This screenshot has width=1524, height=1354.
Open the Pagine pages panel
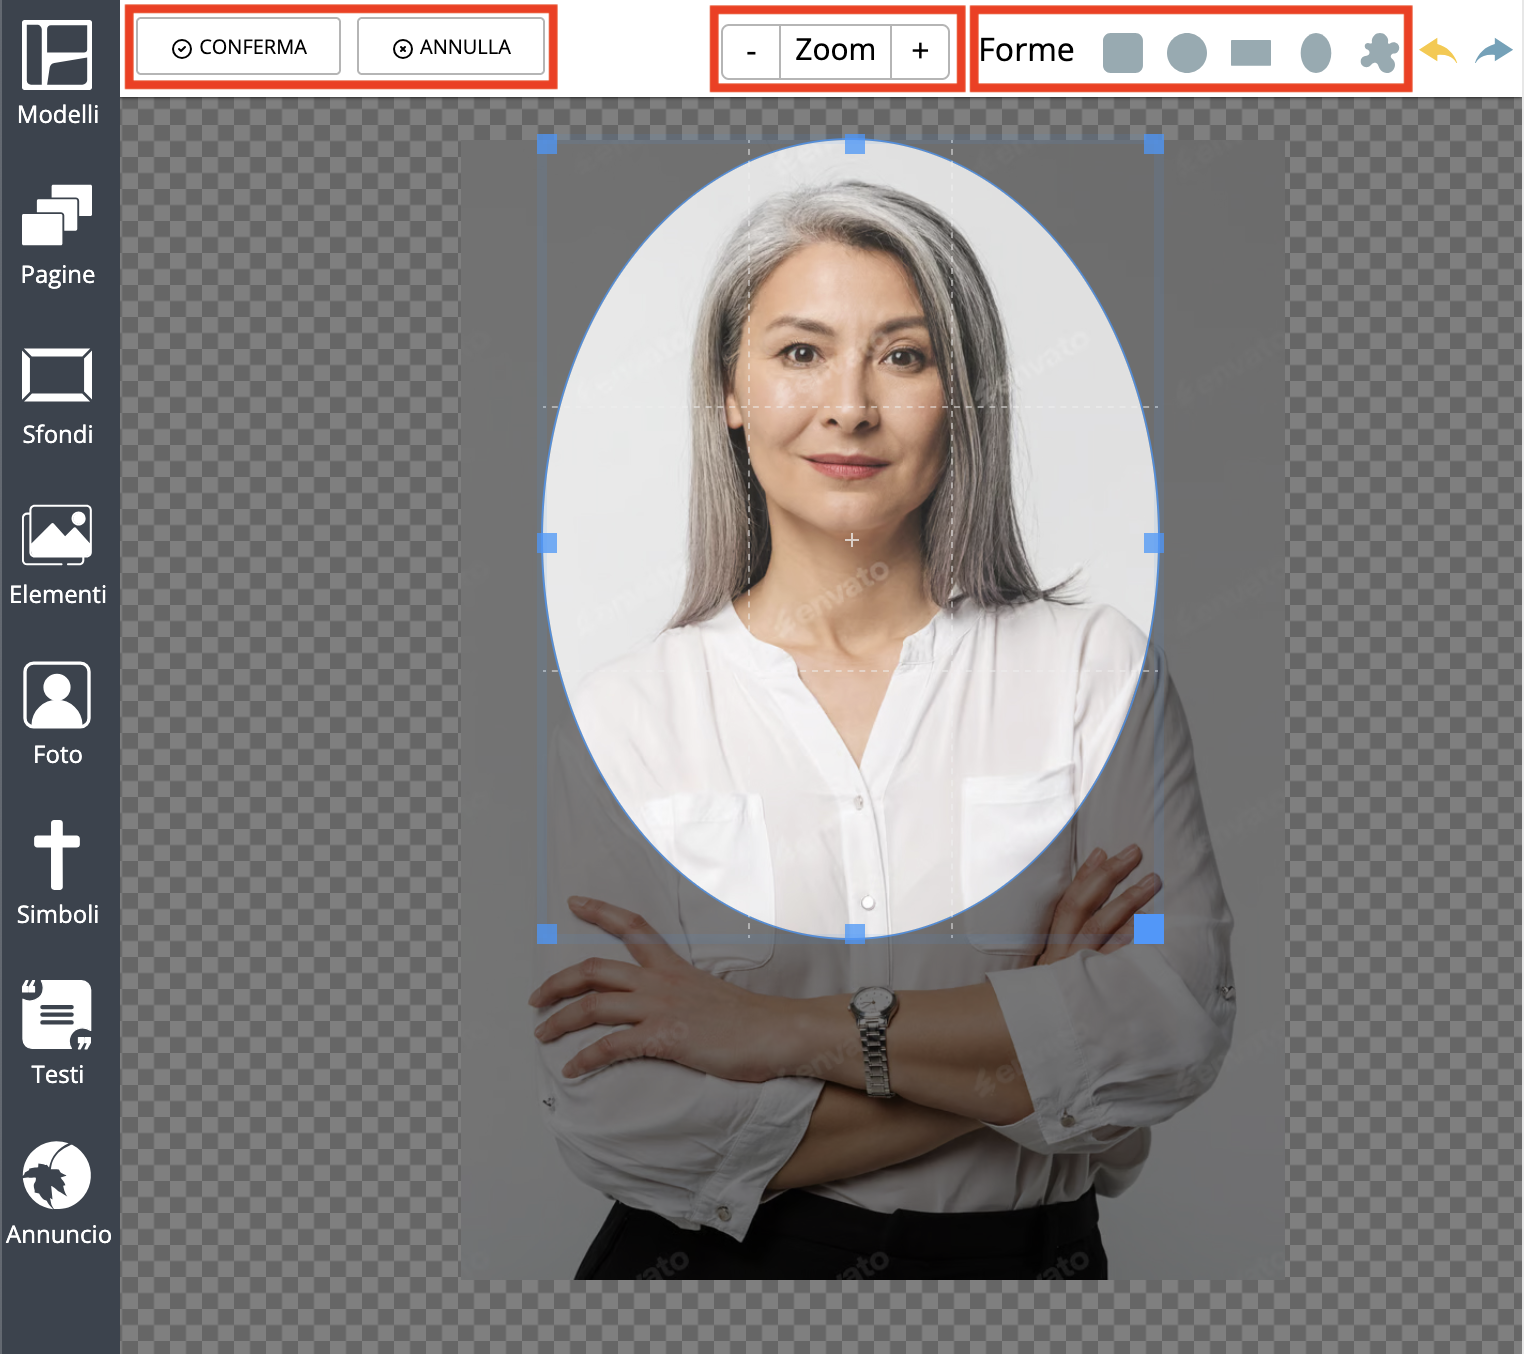tap(58, 234)
